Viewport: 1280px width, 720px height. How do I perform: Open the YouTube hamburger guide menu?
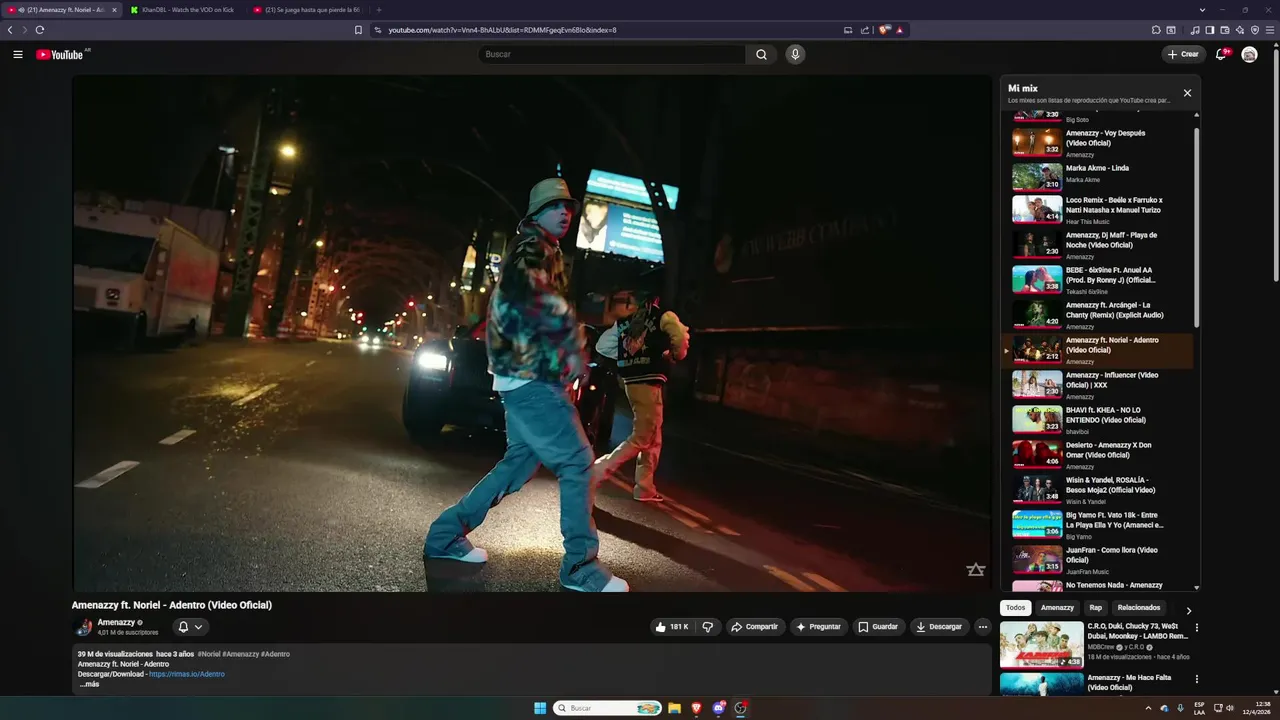pos(18,54)
